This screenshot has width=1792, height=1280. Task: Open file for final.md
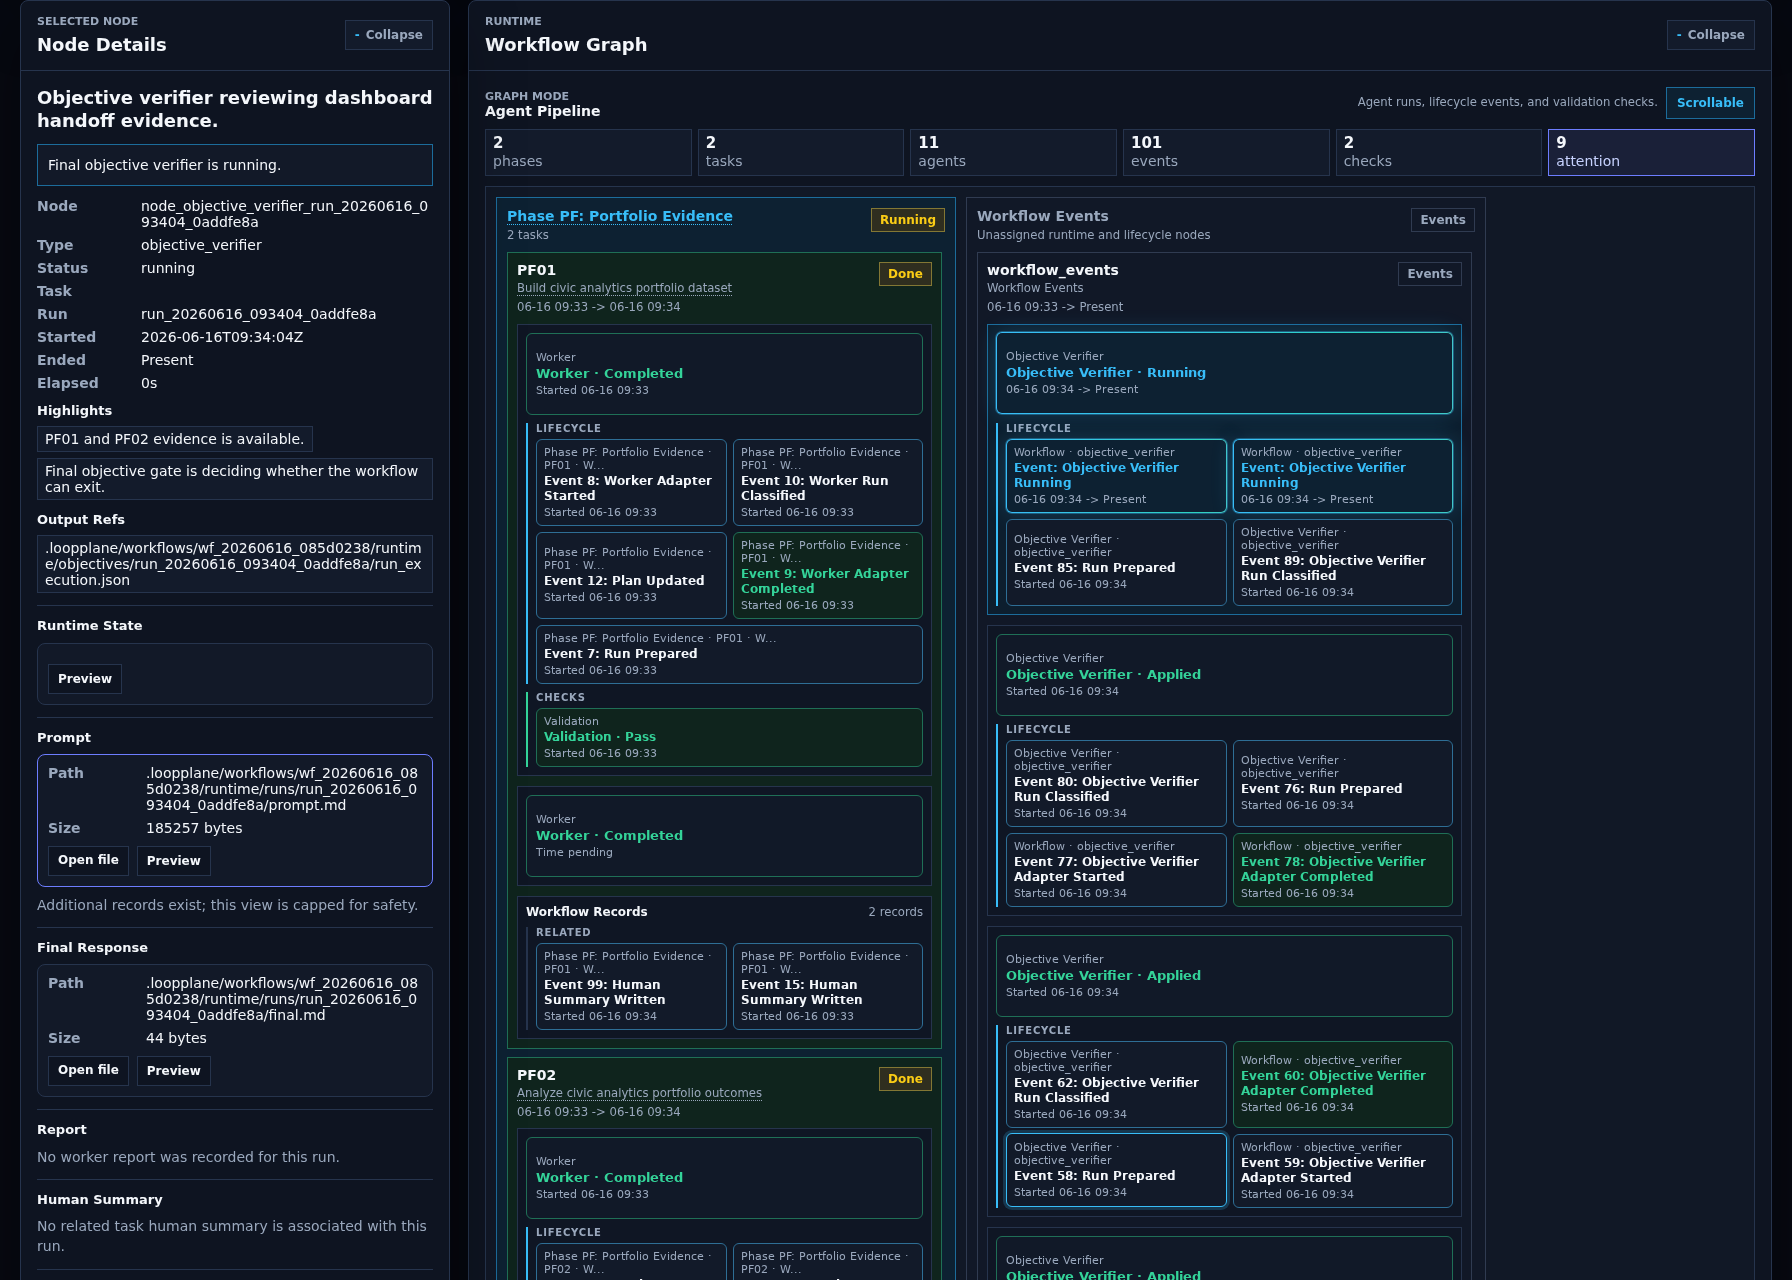(x=88, y=1070)
